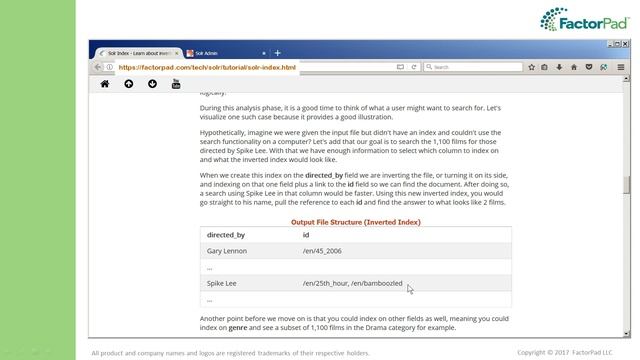Viewport: 640px width, 360px height.
Task: Bookmark this page with star icon
Action: (x=531, y=67)
